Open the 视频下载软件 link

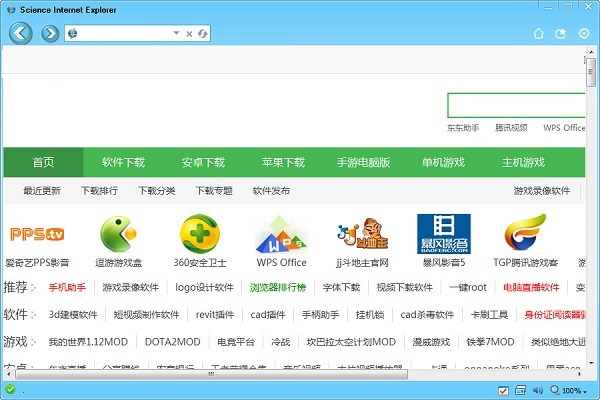[x=404, y=287]
